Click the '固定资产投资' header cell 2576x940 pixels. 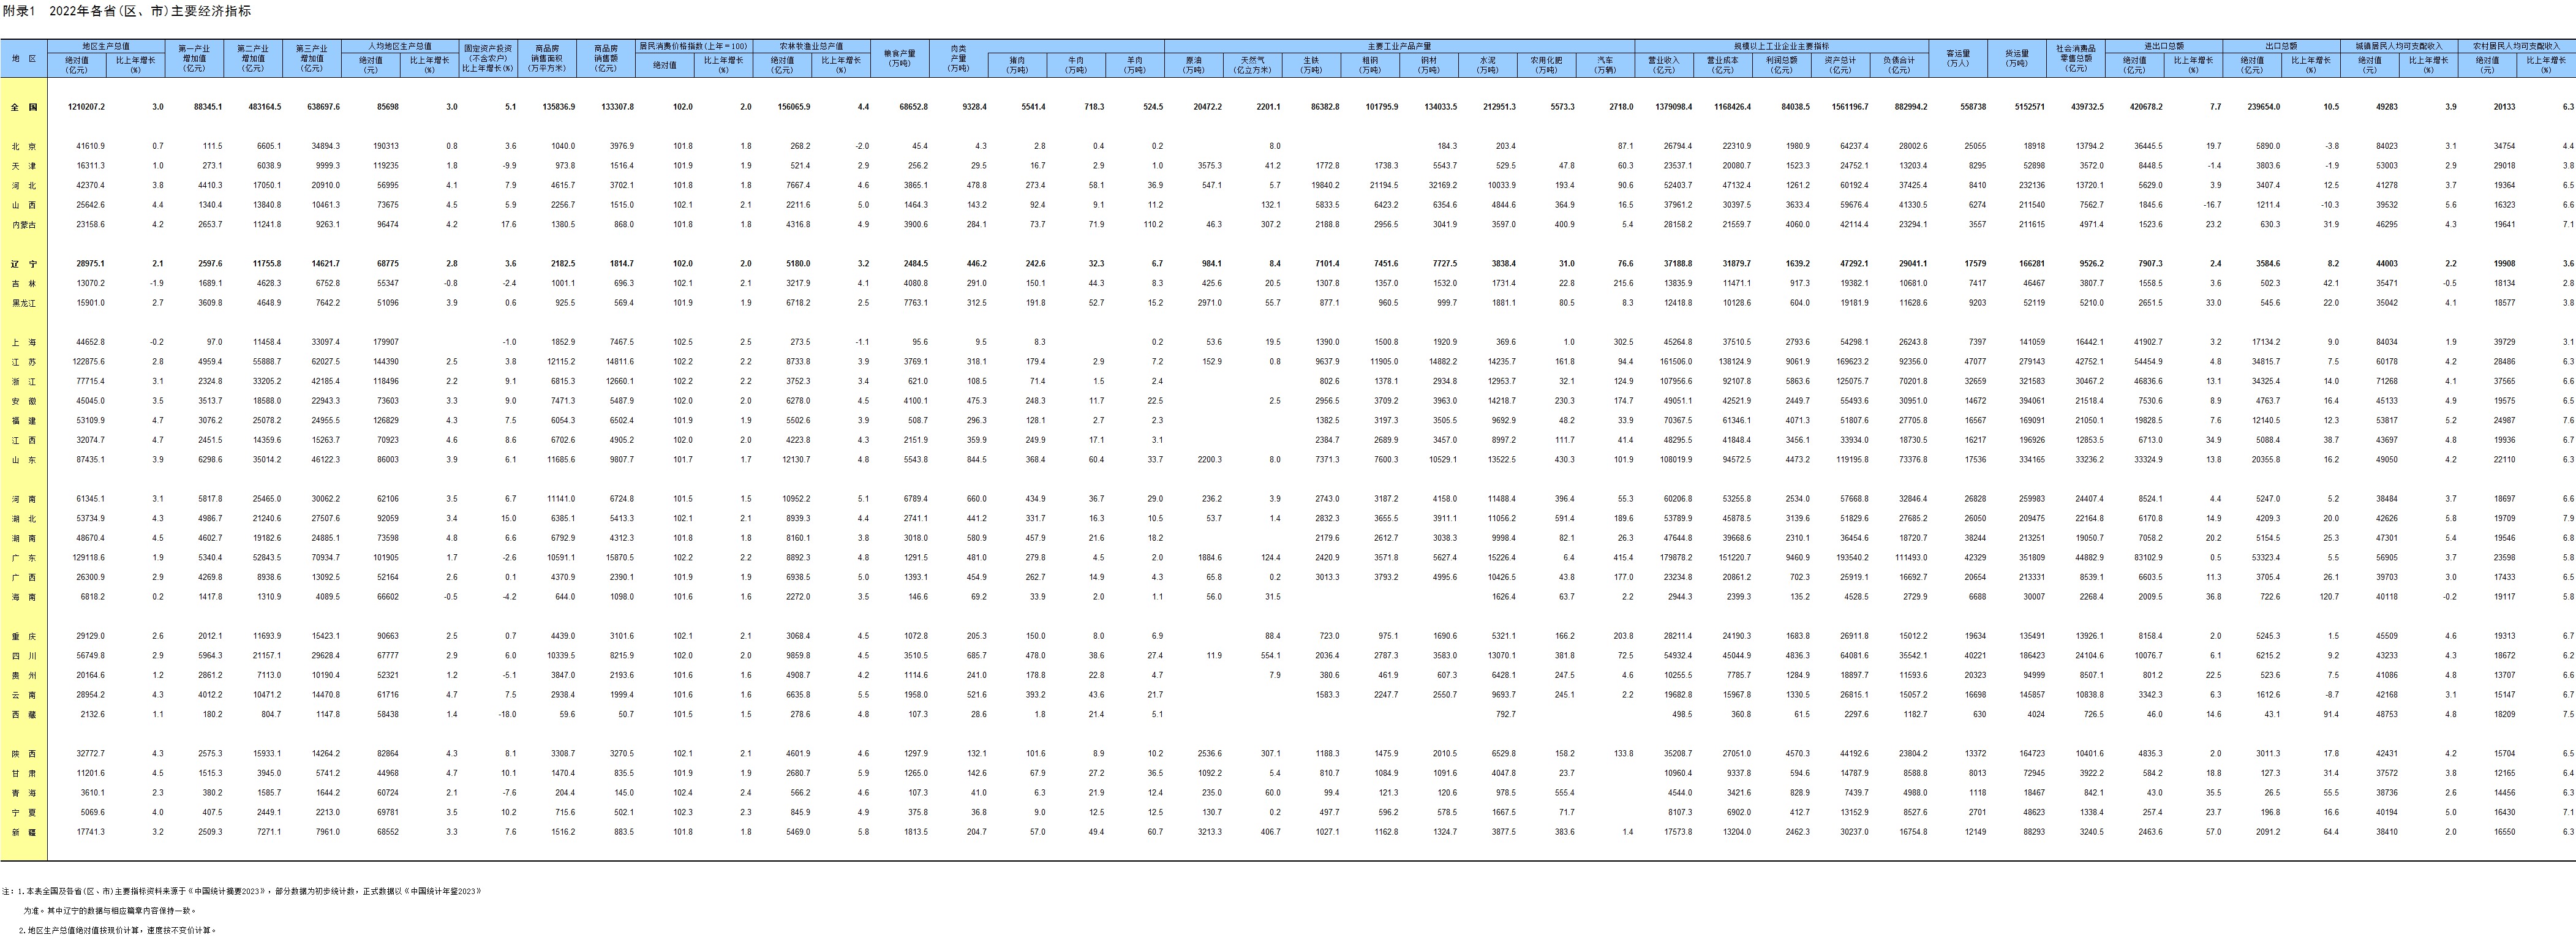pos(488,59)
